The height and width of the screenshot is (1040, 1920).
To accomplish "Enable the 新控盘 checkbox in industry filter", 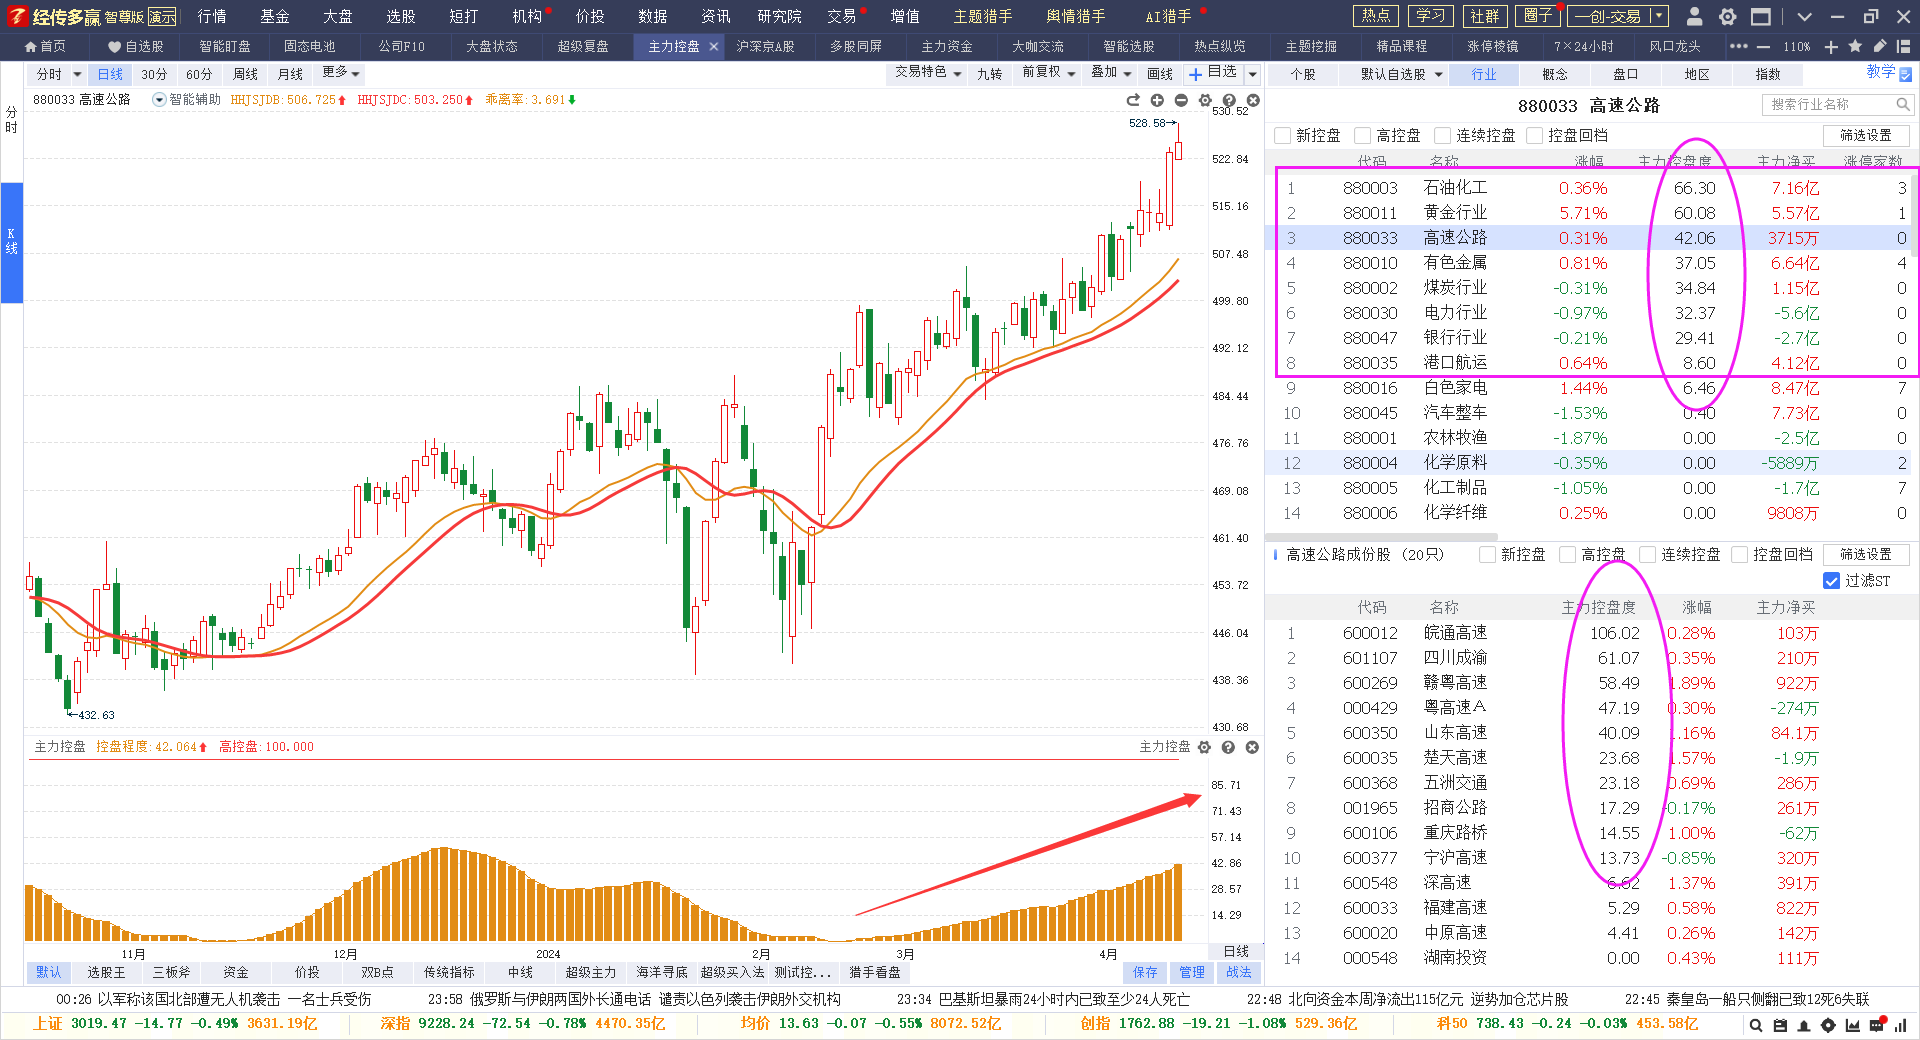I will tap(1283, 136).
